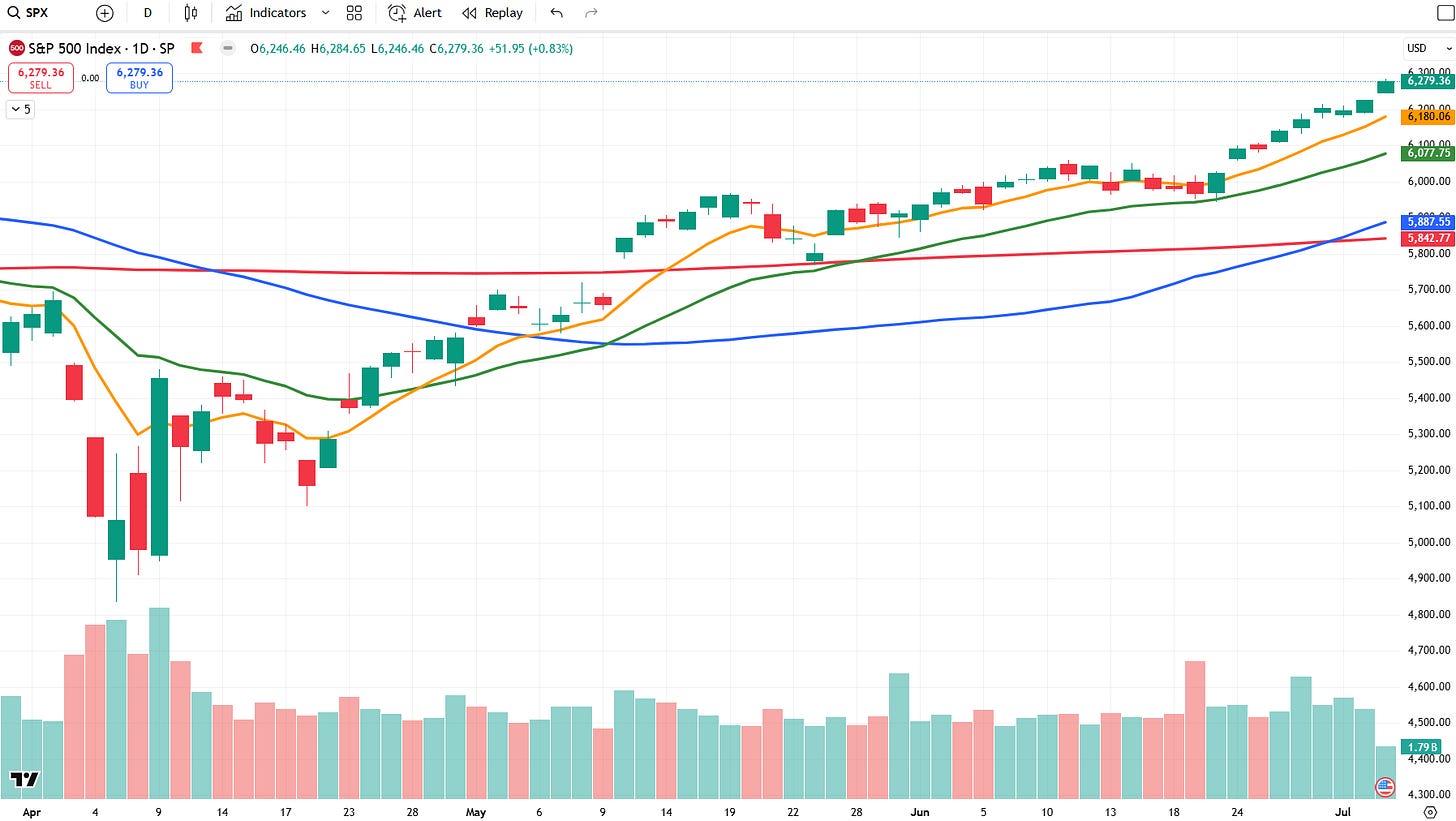This screenshot has width=1456, height=821.
Task: Redo the last undone action
Action: (591, 13)
